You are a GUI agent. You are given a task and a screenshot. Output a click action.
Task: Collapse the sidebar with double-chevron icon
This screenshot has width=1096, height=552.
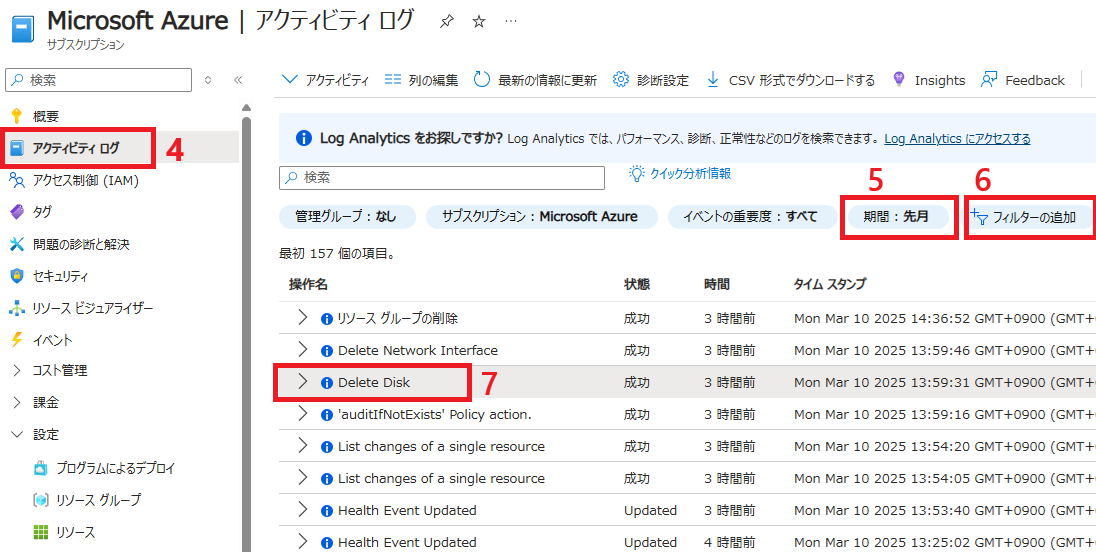238,80
